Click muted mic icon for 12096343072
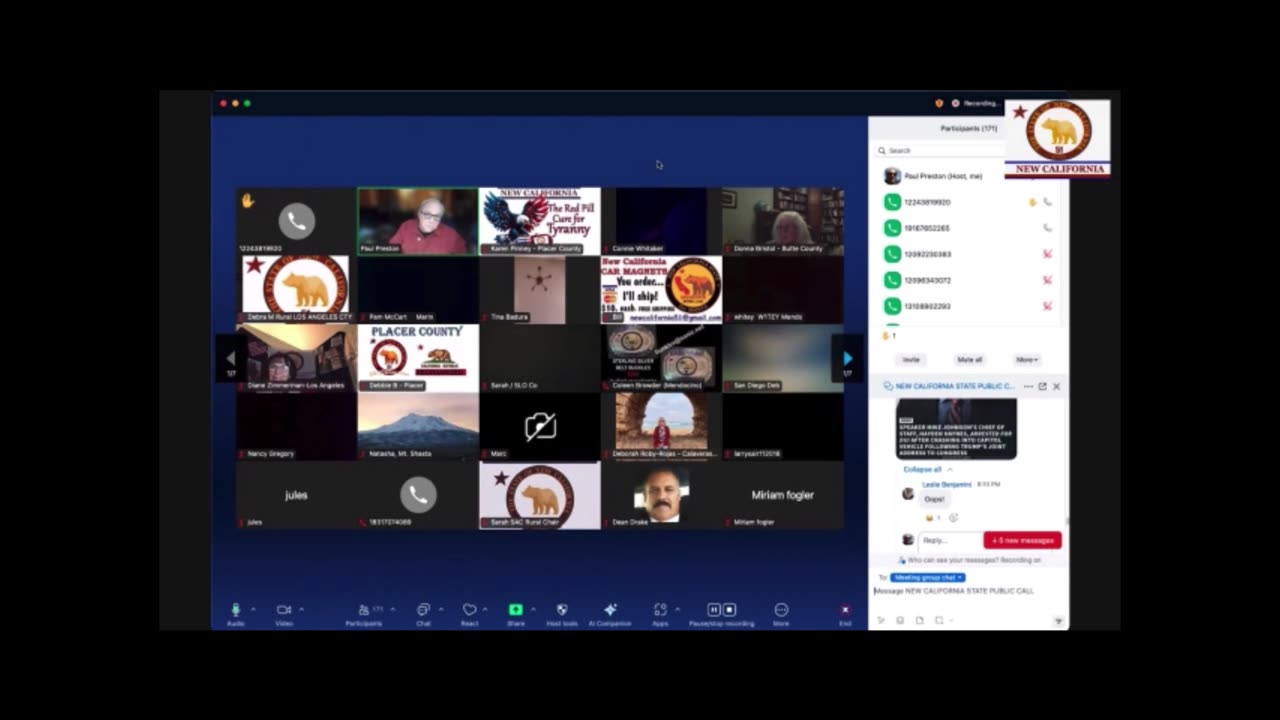Viewport: 1280px width, 720px height. tap(1047, 280)
